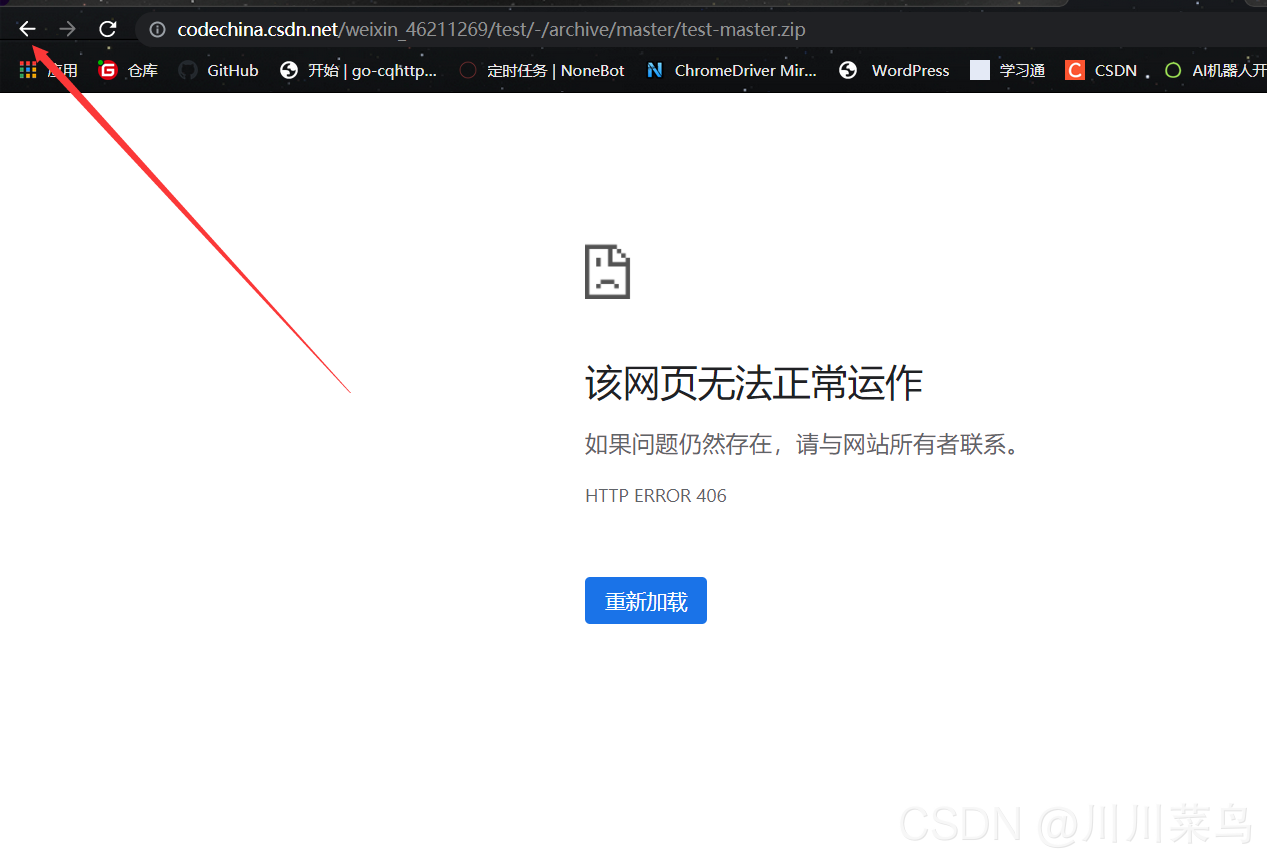
Task: Open the 开始 | go-cqhttp bookmark
Action: tap(359, 70)
